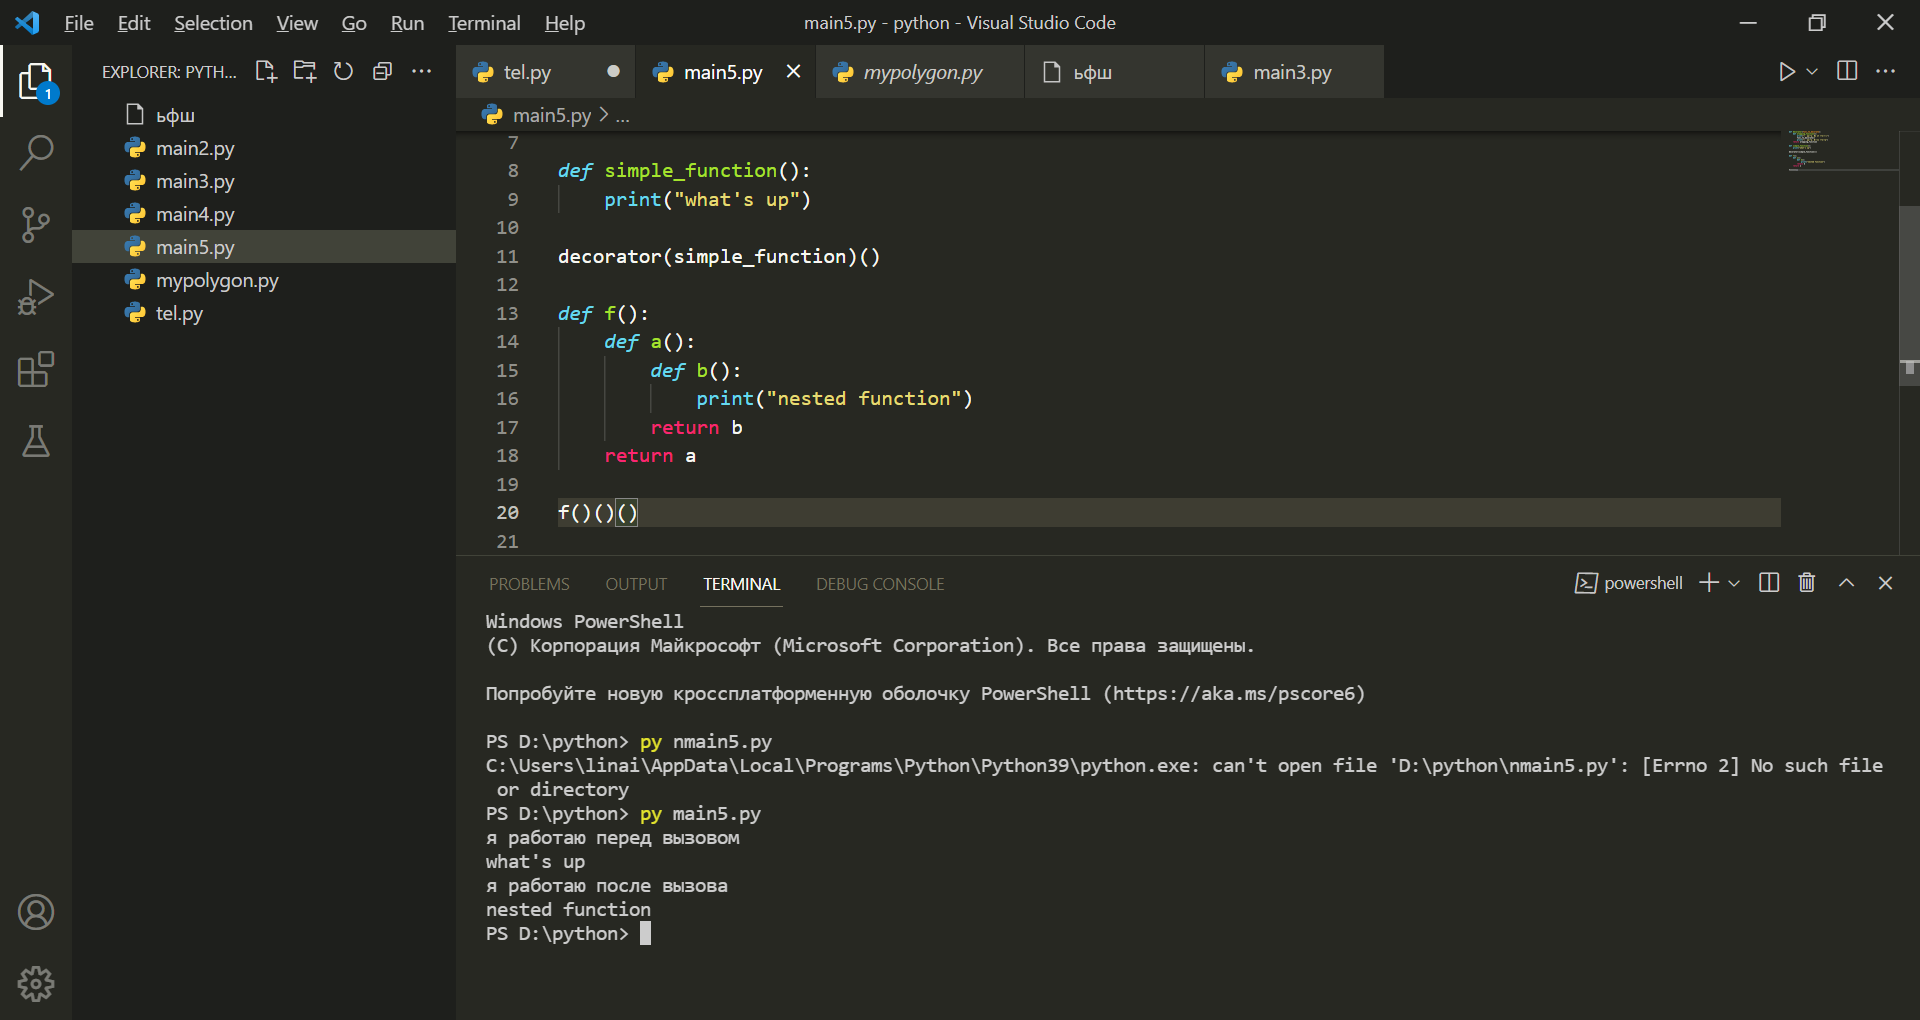Open the new terminal plus icon
The height and width of the screenshot is (1020, 1920).
point(1709,583)
